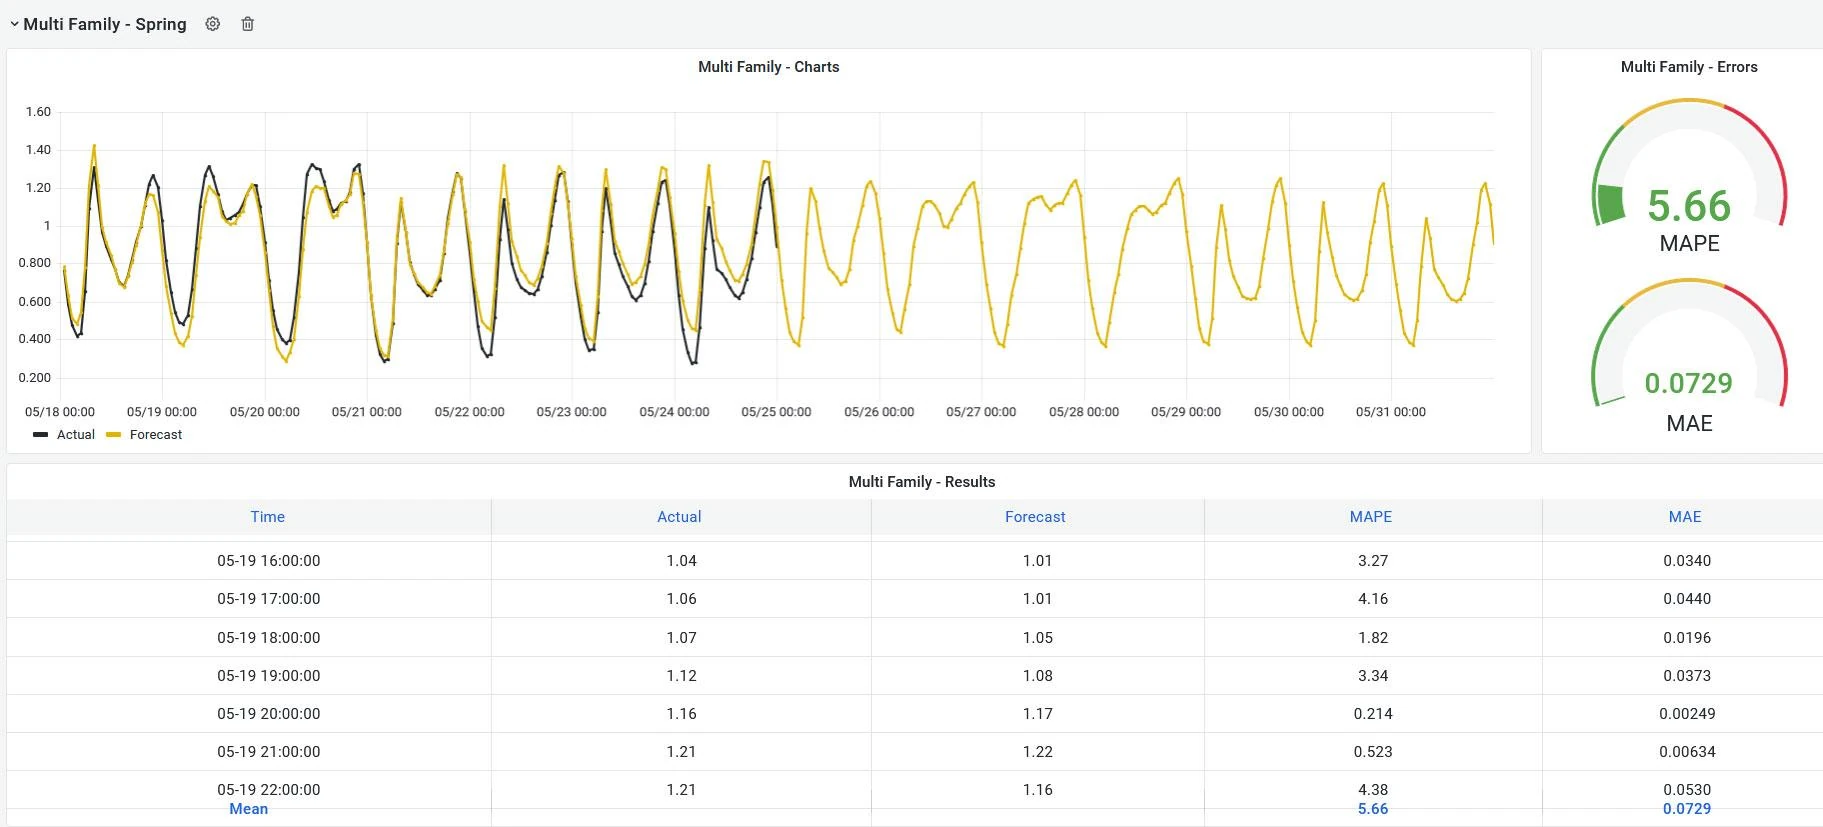Viewport: 1823px width, 827px height.
Task: Select the time cell 05-19 21:00:00
Action: click(x=269, y=752)
